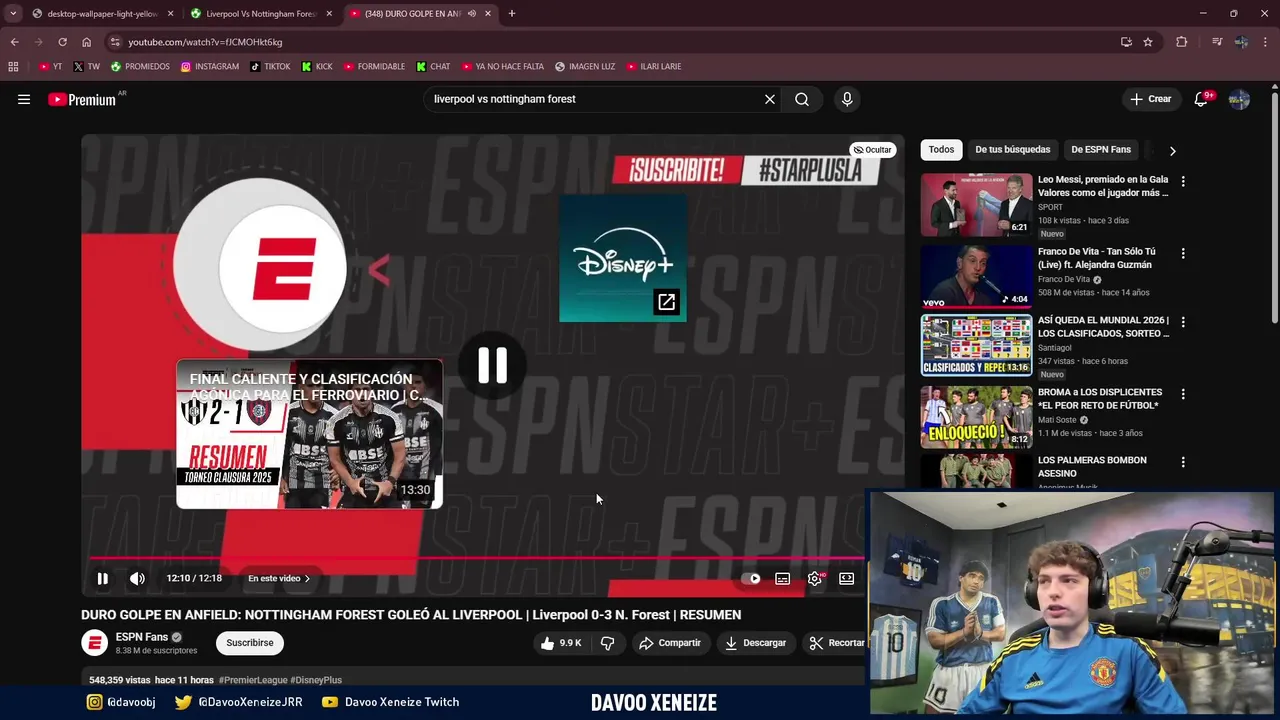Dislike the video with thumbs down
Screen dimensions: 1280x720
tap(607, 643)
